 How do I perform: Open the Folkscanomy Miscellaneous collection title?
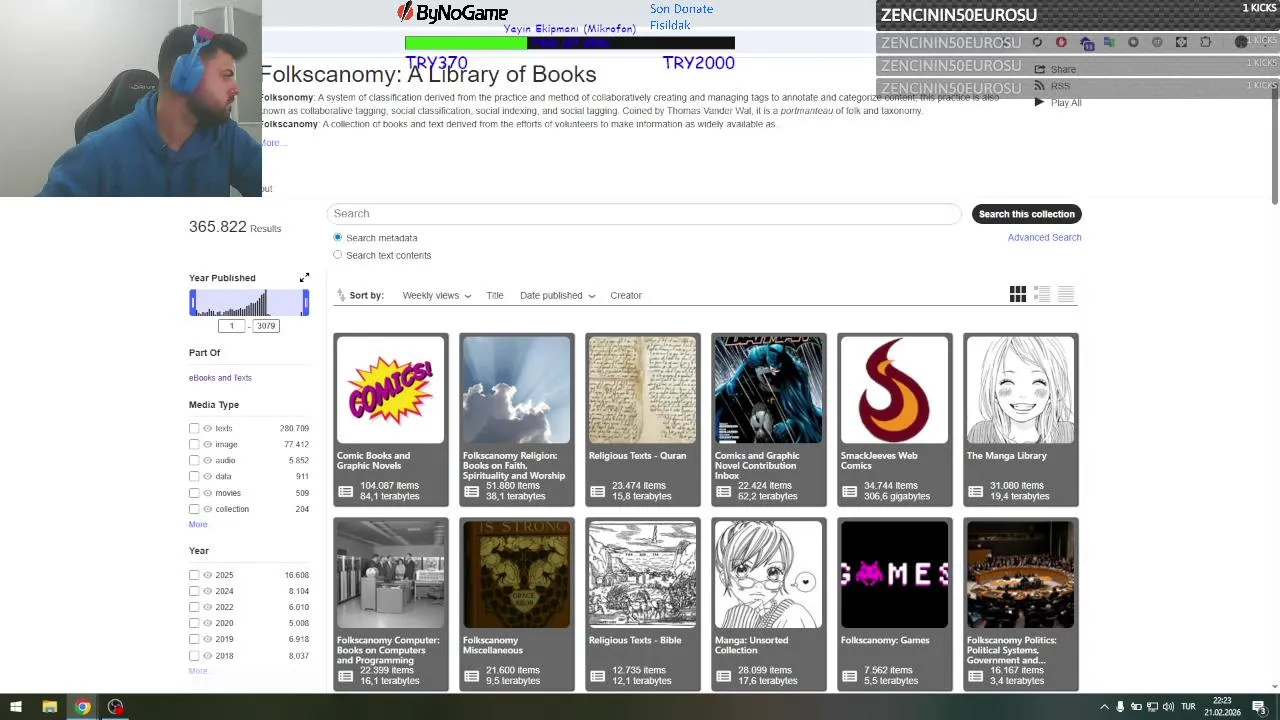[x=493, y=645]
